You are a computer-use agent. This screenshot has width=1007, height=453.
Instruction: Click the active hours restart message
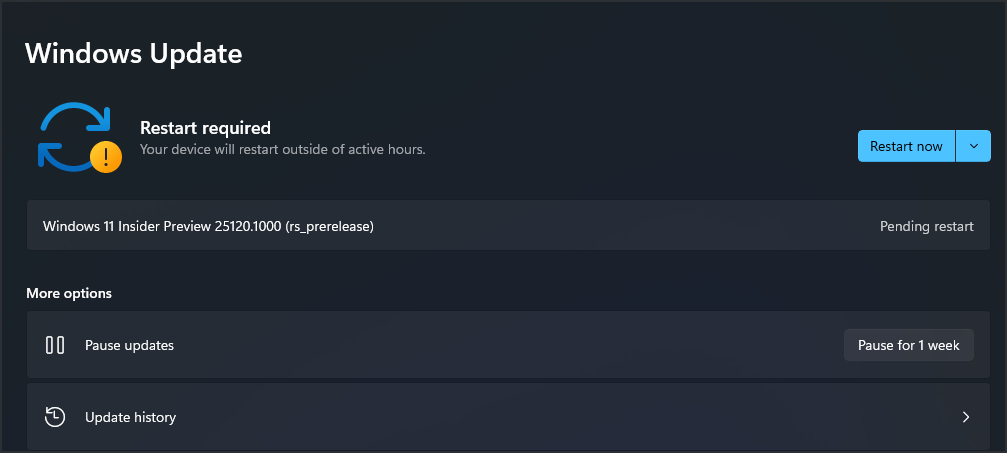[283, 149]
